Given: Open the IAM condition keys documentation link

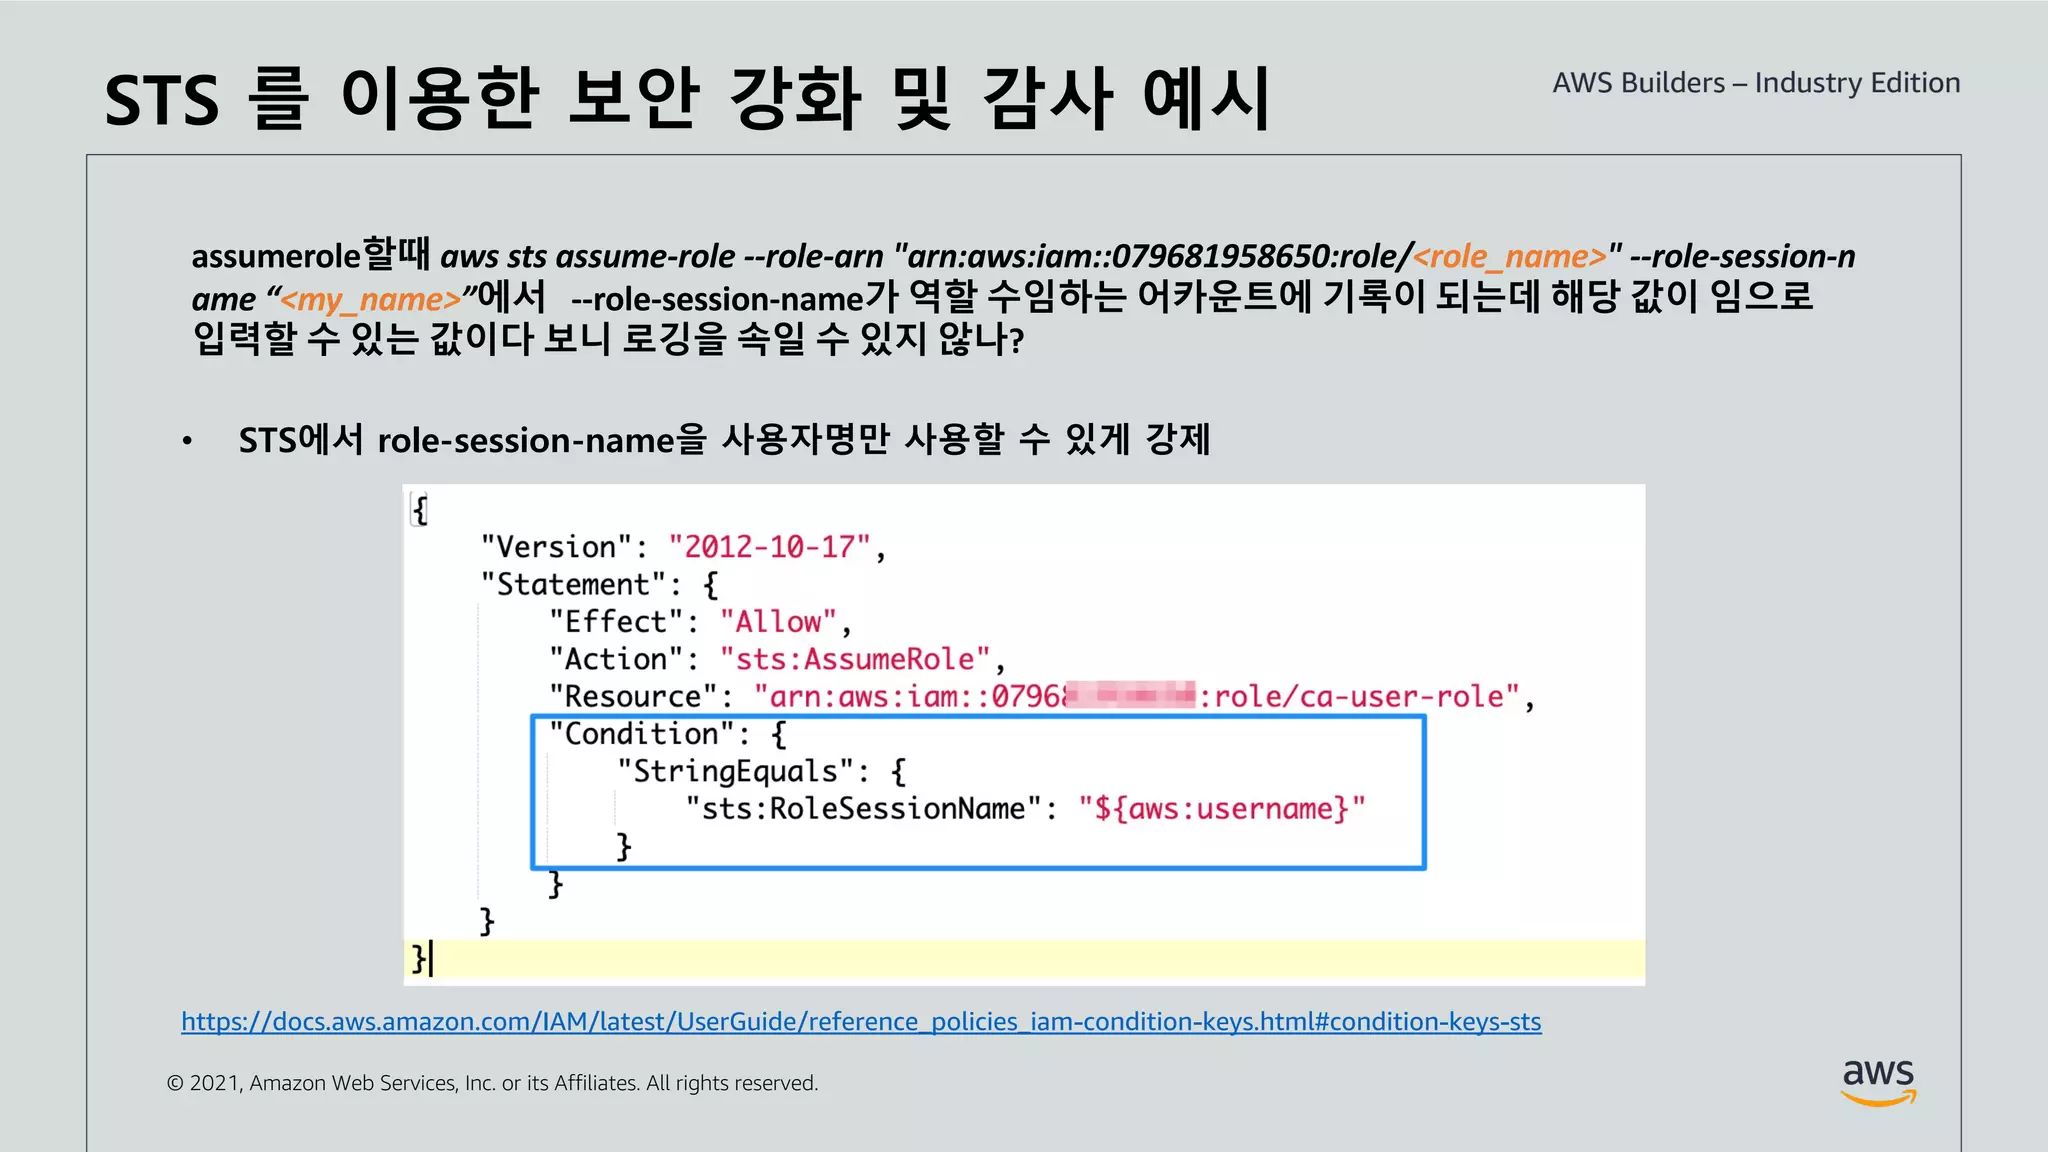Looking at the screenshot, I should [861, 1021].
